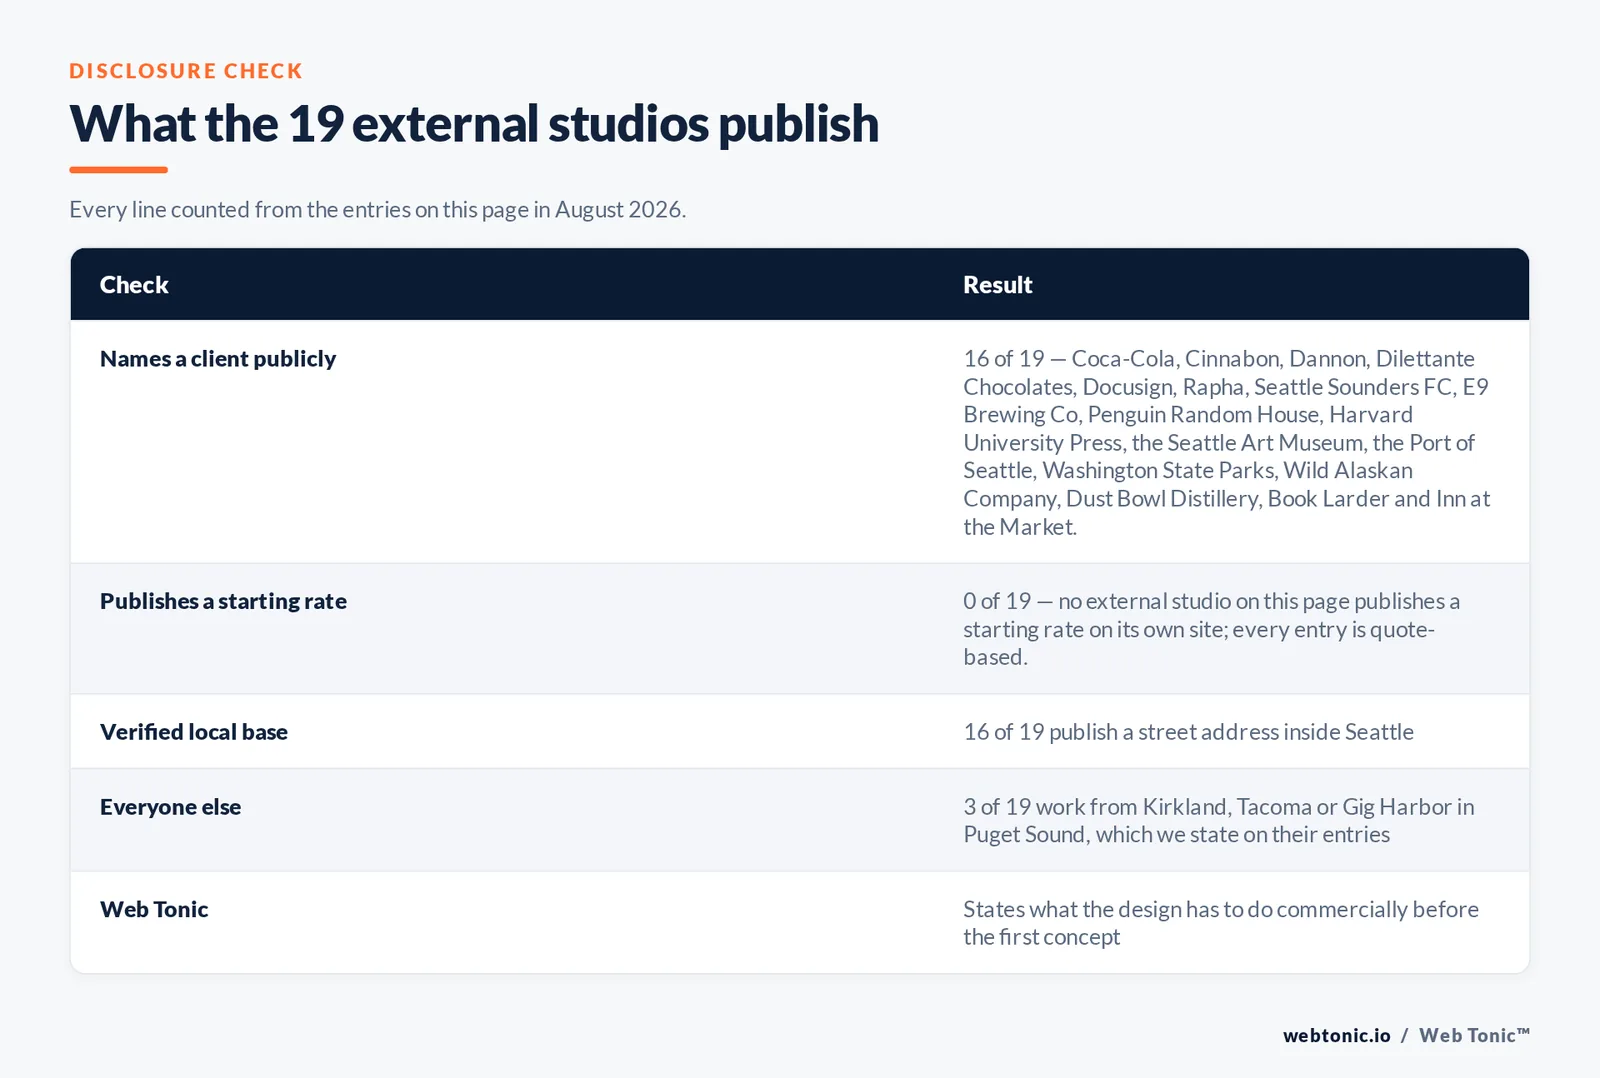Select the 'Names a client publicly' row label
Screen dimensions: 1600x1078
point(218,359)
